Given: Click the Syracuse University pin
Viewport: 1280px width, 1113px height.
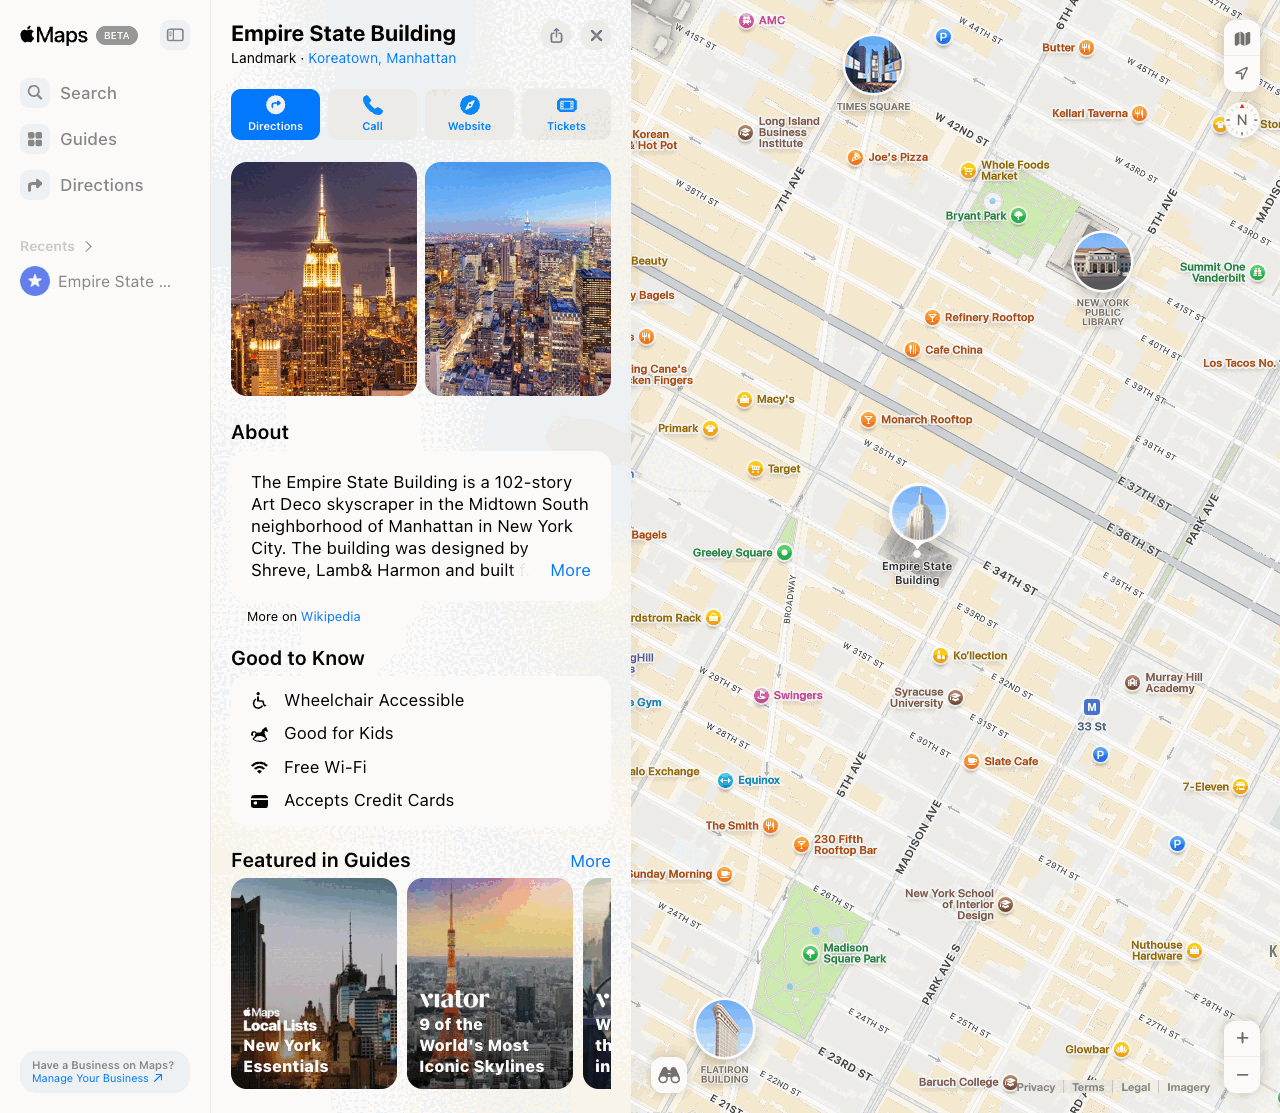Looking at the screenshot, I should 955,697.
